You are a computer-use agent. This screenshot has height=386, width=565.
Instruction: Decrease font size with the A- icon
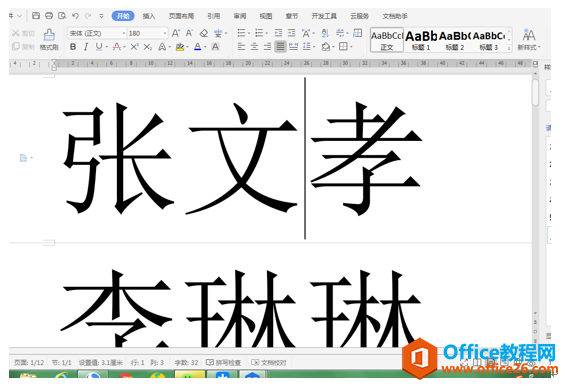click(190, 34)
